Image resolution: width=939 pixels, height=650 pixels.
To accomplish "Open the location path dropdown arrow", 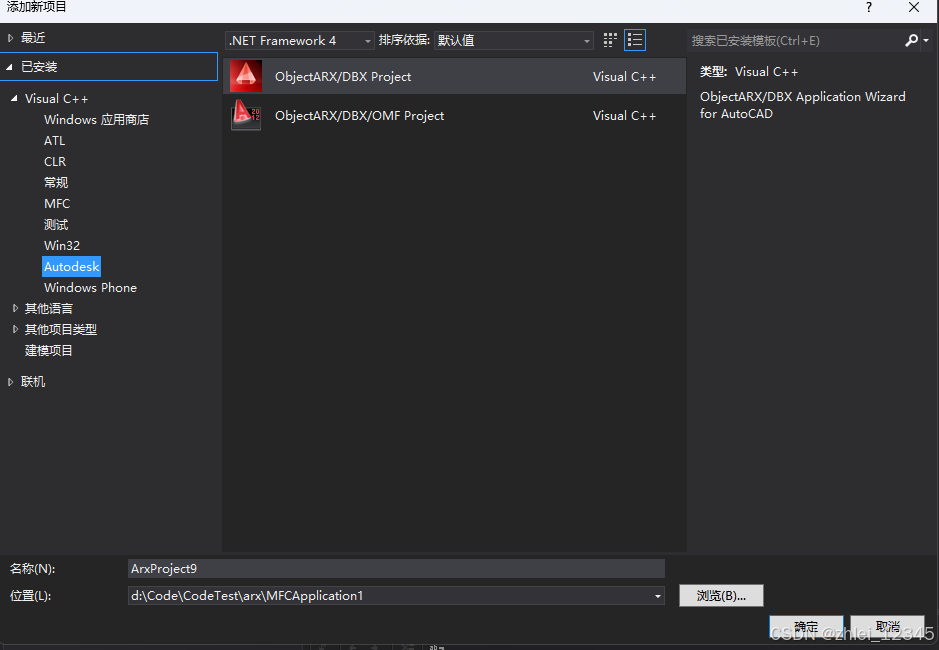I will tap(658, 595).
